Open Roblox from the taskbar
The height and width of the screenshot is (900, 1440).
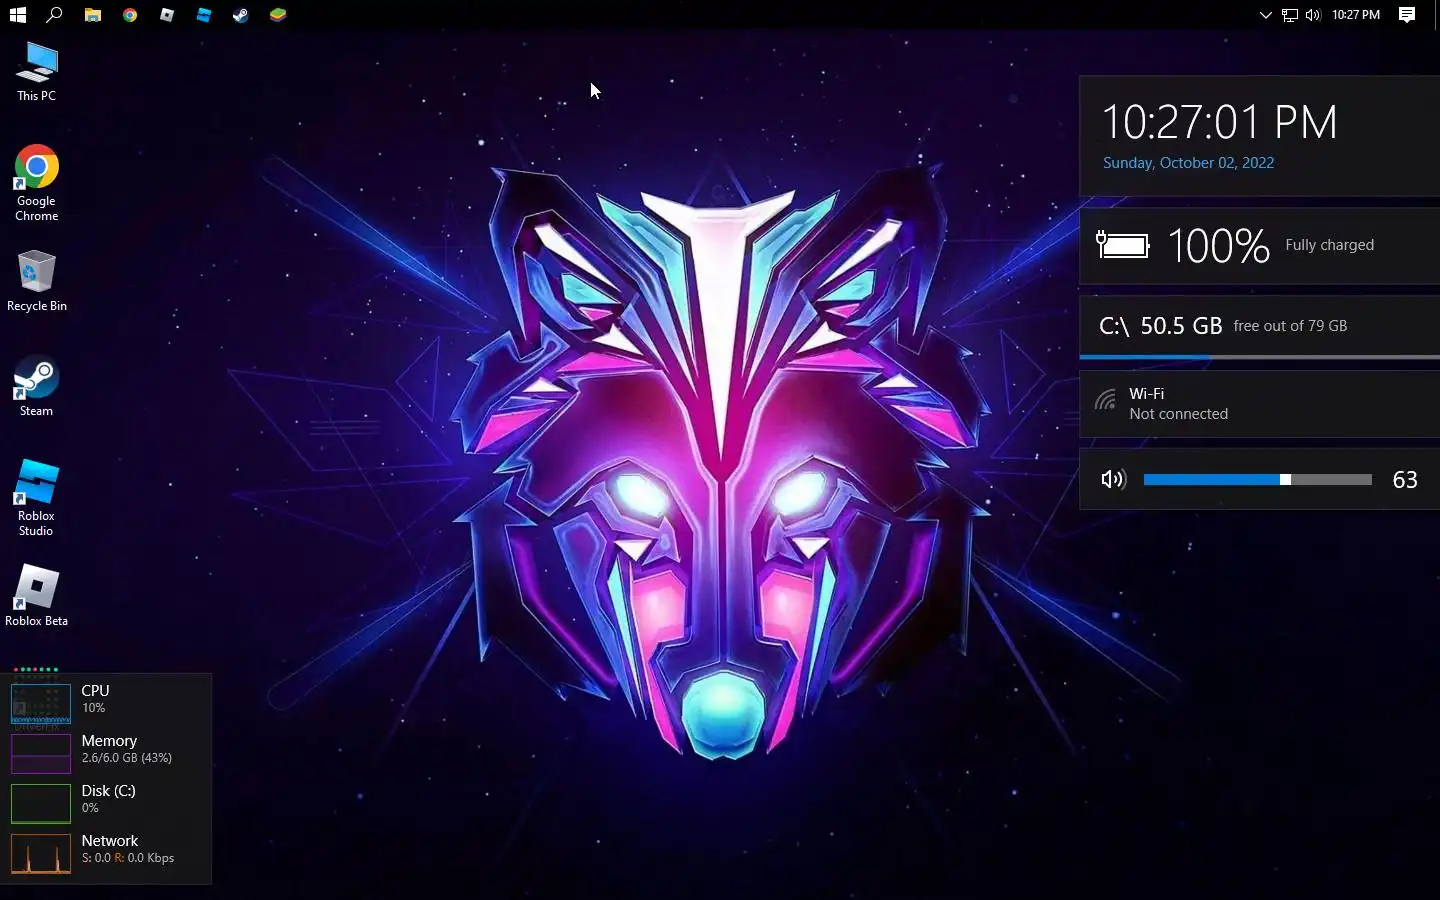click(167, 15)
